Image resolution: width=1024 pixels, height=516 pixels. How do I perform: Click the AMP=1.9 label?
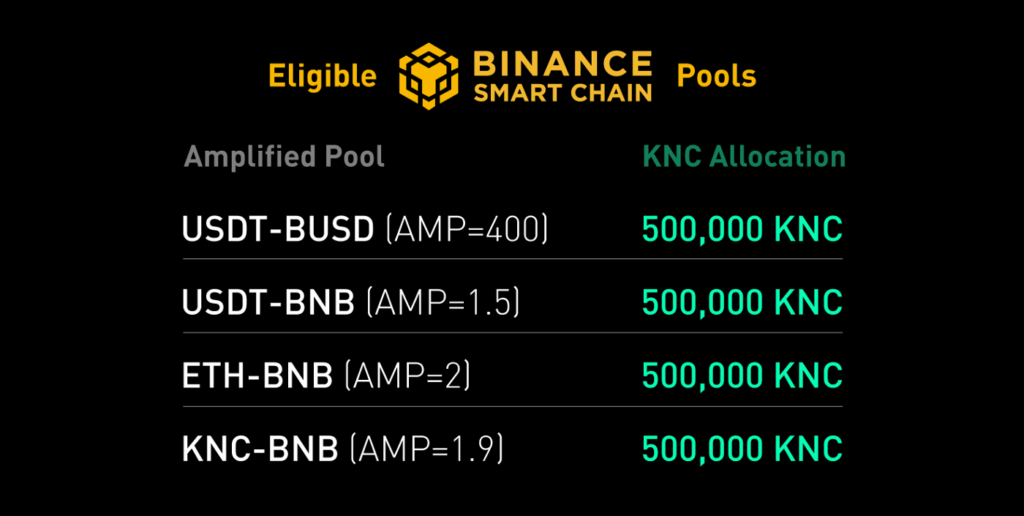point(426,449)
